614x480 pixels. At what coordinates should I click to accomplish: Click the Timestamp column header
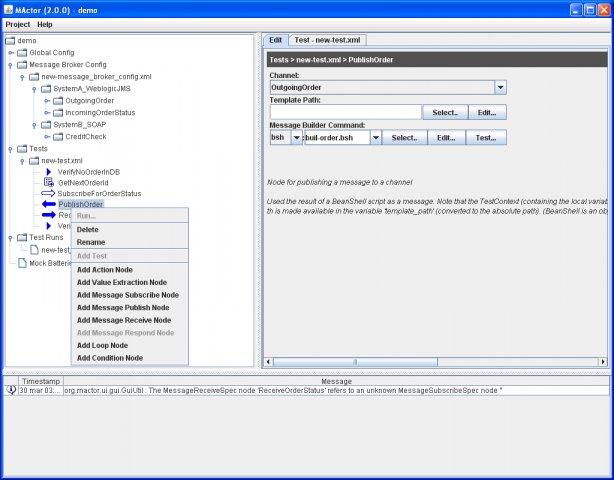[41, 381]
